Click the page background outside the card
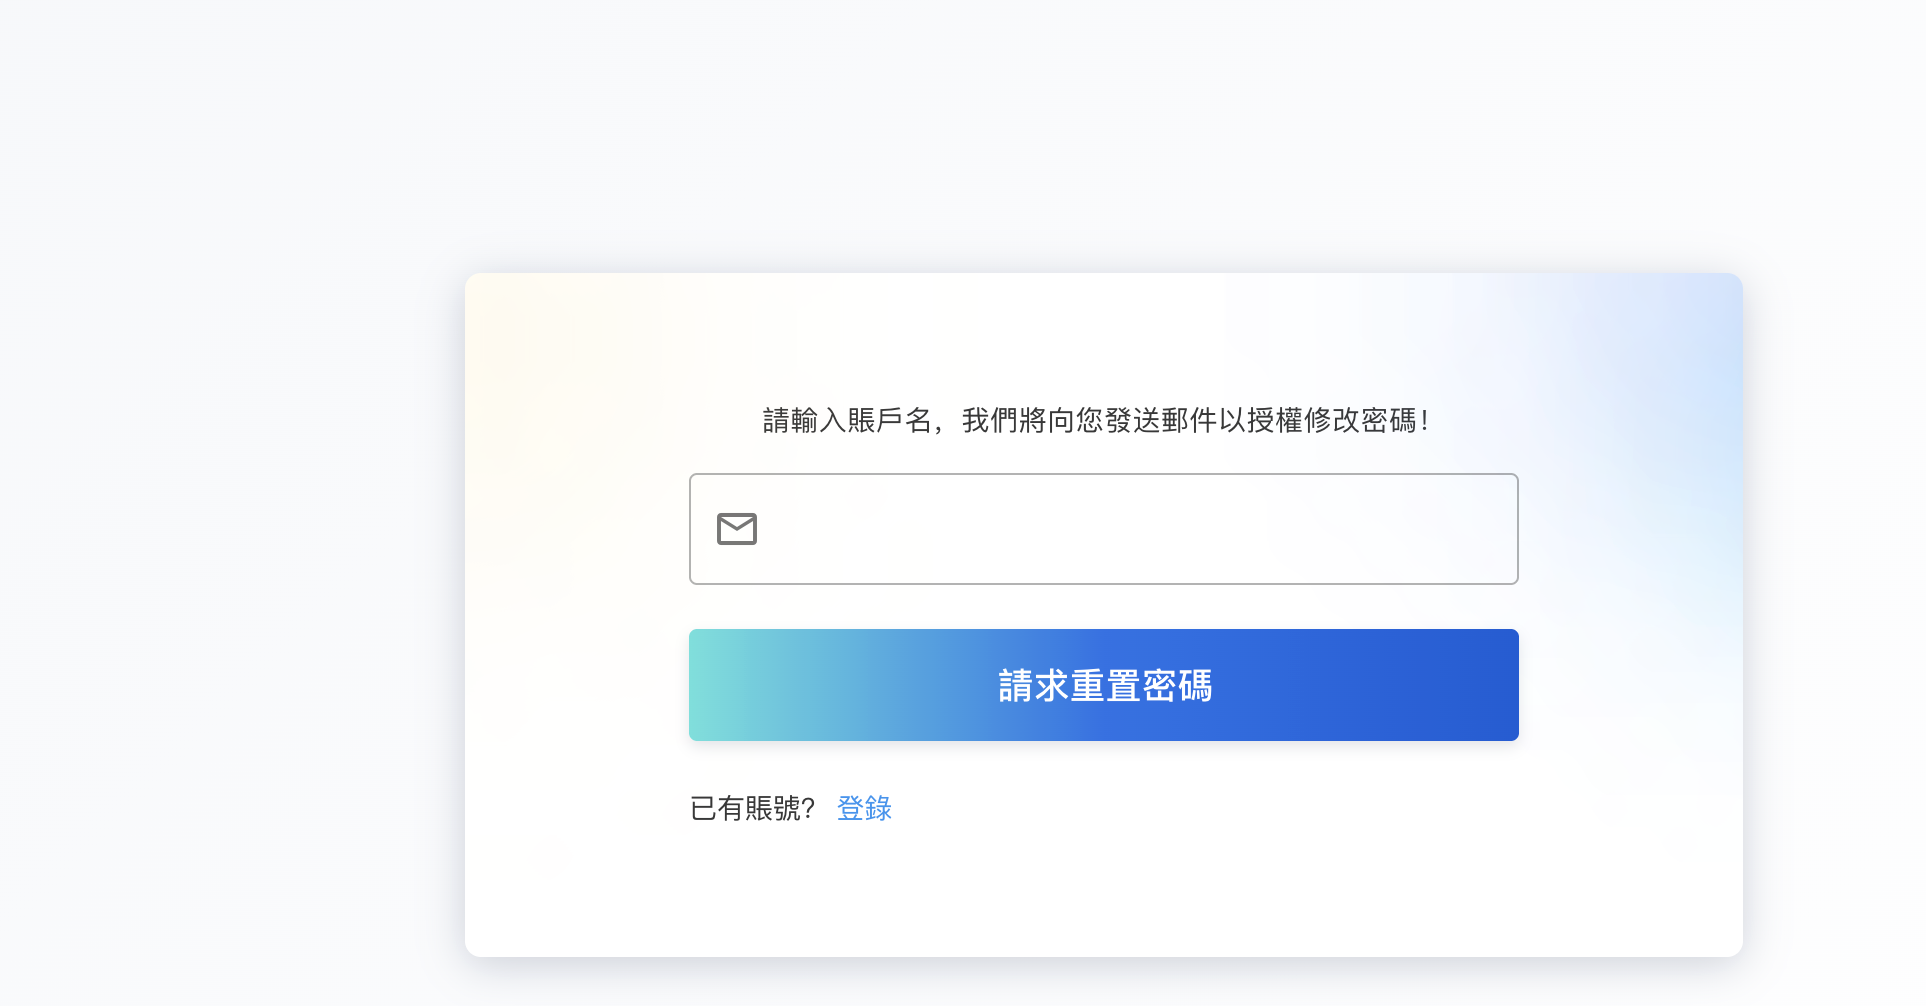The height and width of the screenshot is (1006, 1926). point(230,500)
